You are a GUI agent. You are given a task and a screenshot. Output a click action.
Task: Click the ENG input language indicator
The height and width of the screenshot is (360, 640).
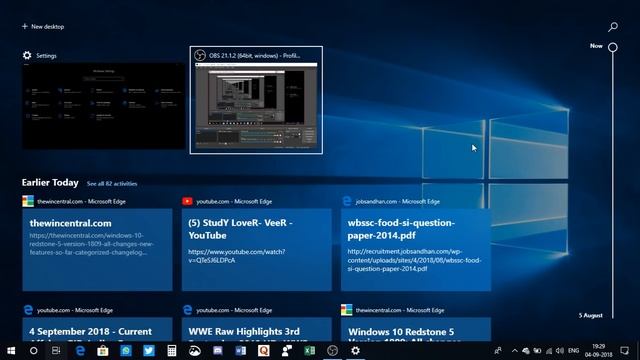pos(573,351)
